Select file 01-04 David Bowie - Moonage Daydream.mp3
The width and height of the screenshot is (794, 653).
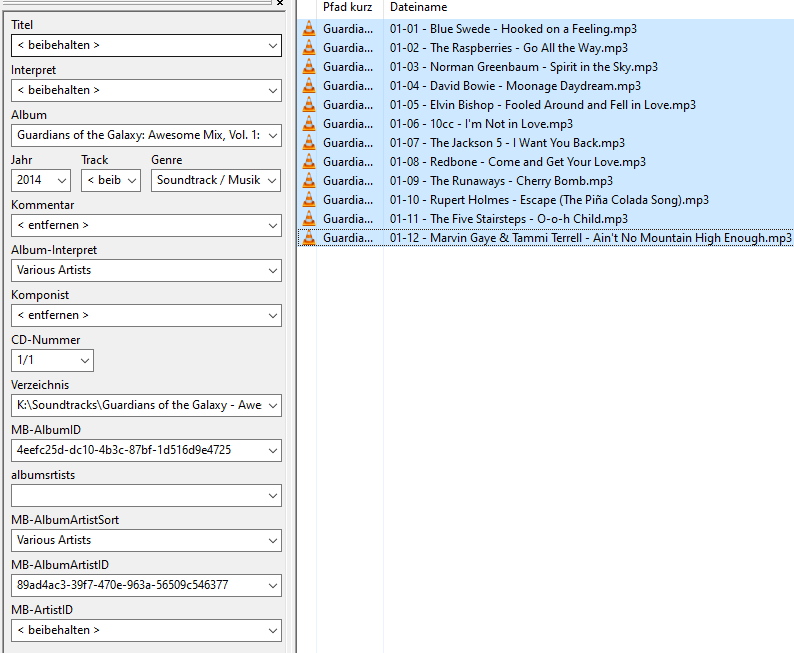pos(515,86)
